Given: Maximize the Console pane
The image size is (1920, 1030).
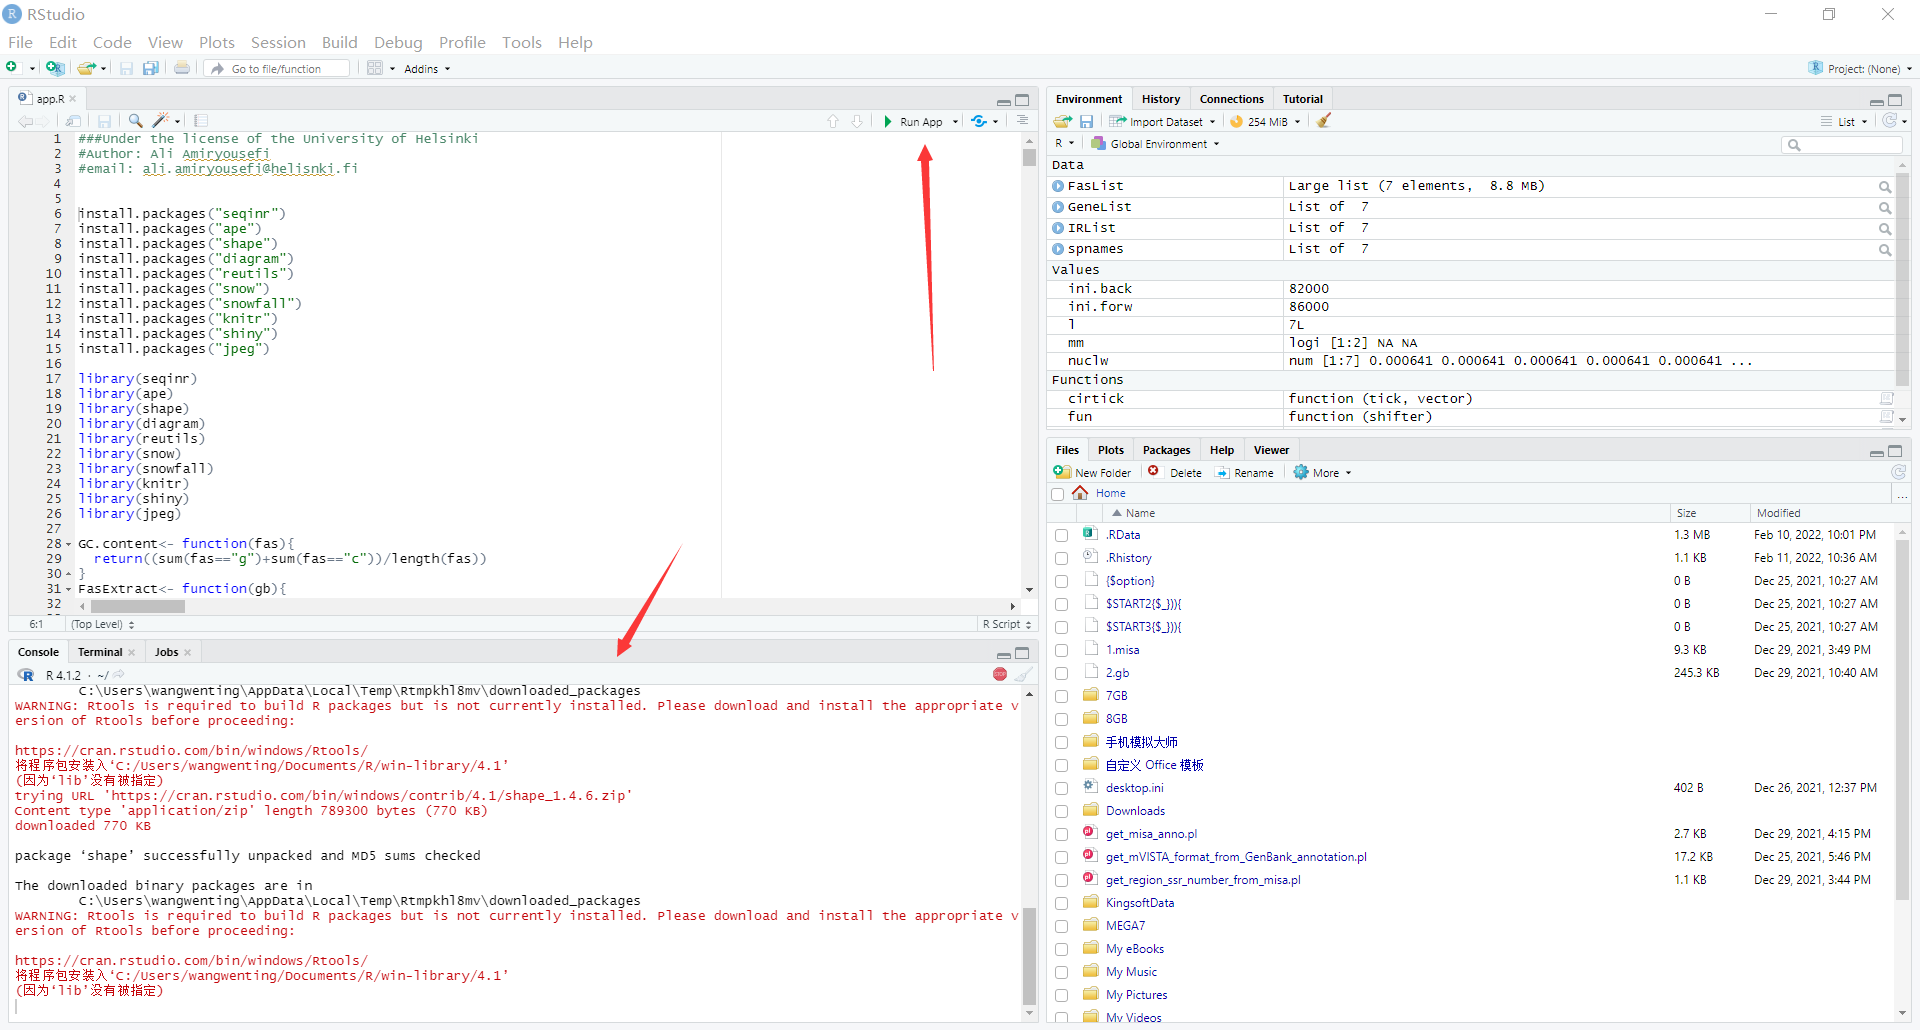Looking at the screenshot, I should click(x=1022, y=653).
